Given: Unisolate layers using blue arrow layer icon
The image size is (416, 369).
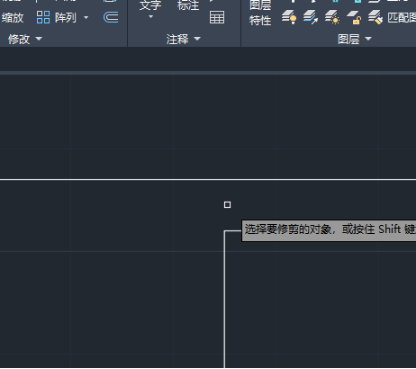Looking at the screenshot, I should [x=310, y=17].
